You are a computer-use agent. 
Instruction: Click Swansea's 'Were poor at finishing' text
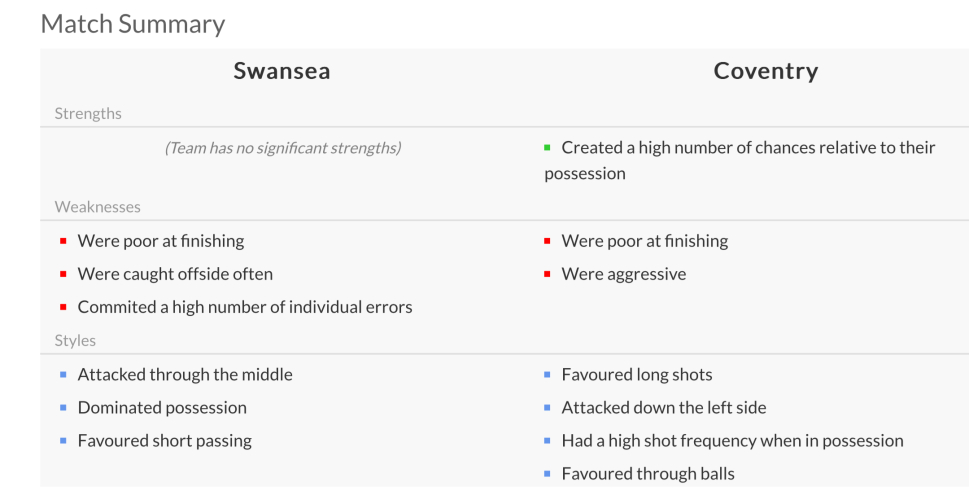click(160, 241)
